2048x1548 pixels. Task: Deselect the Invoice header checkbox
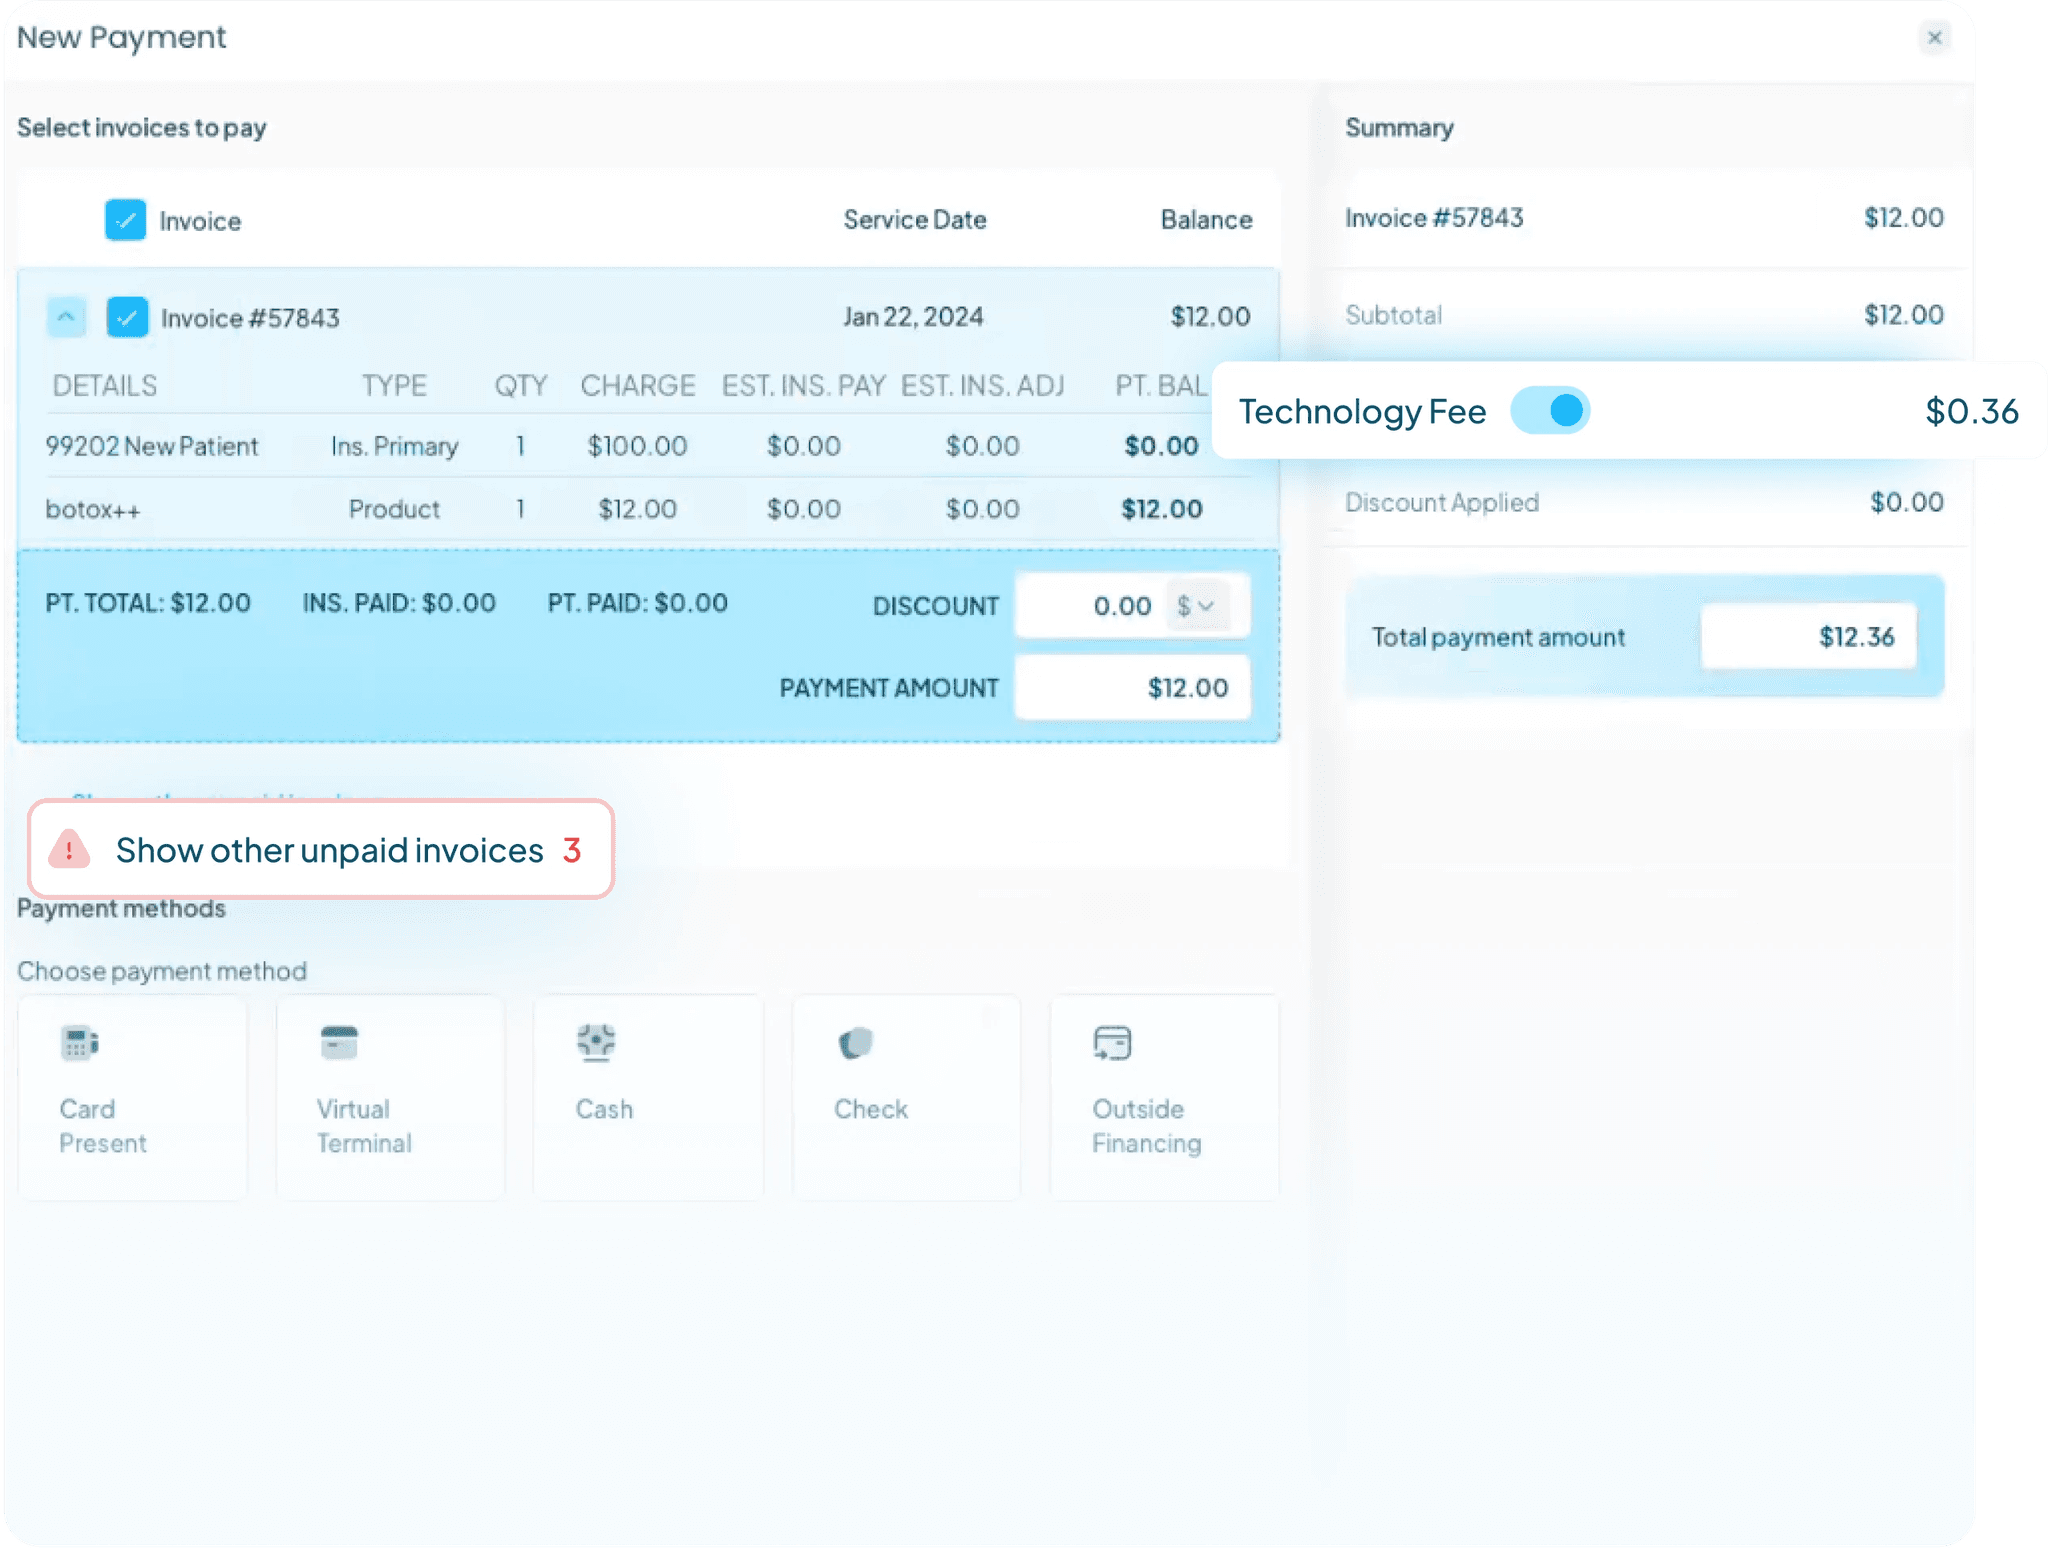pos(124,220)
